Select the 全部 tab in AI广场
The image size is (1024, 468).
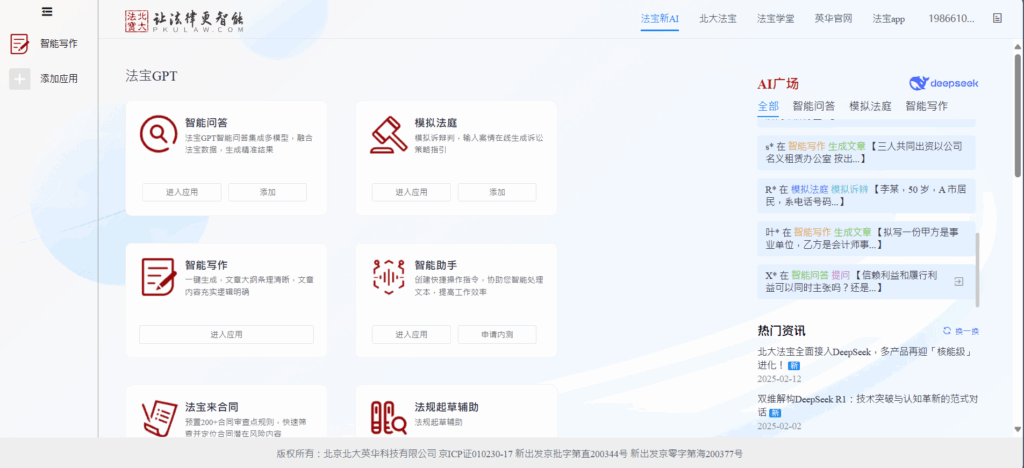pos(768,106)
